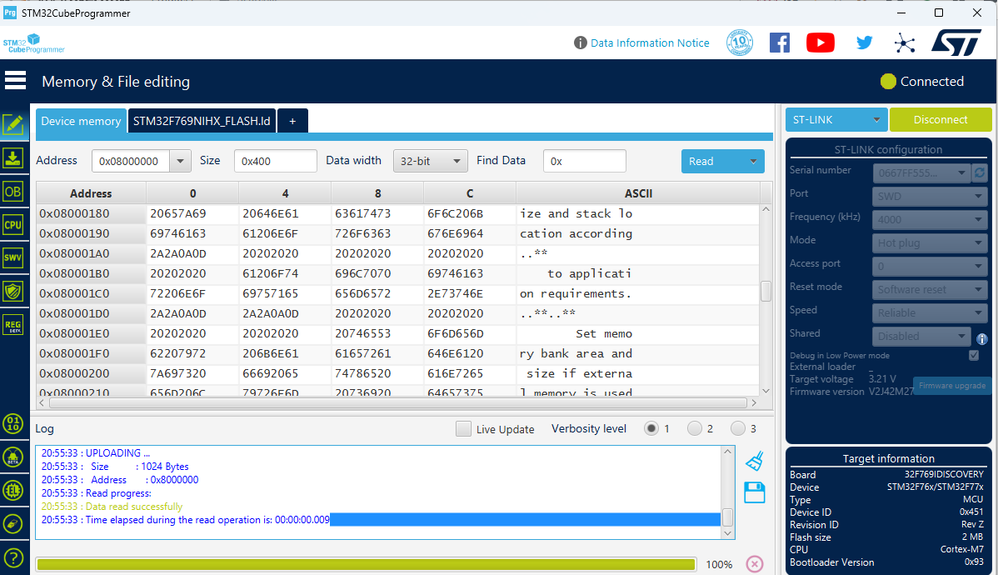Switch to Device memory tab
The height and width of the screenshot is (575, 998).
[x=81, y=121]
